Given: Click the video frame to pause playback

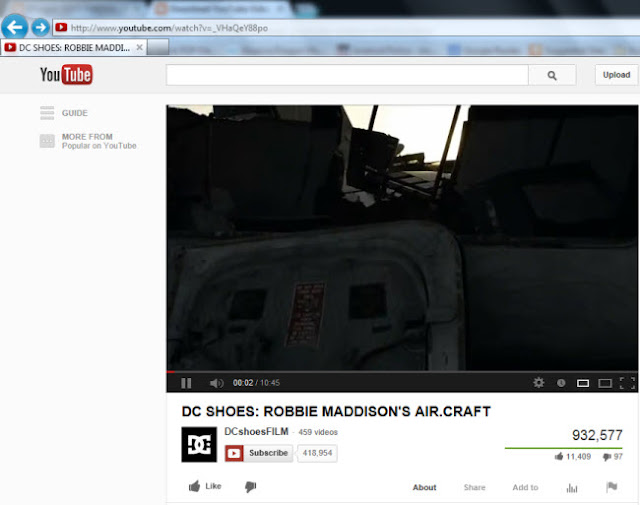Looking at the screenshot, I should pyautogui.click(x=402, y=238).
